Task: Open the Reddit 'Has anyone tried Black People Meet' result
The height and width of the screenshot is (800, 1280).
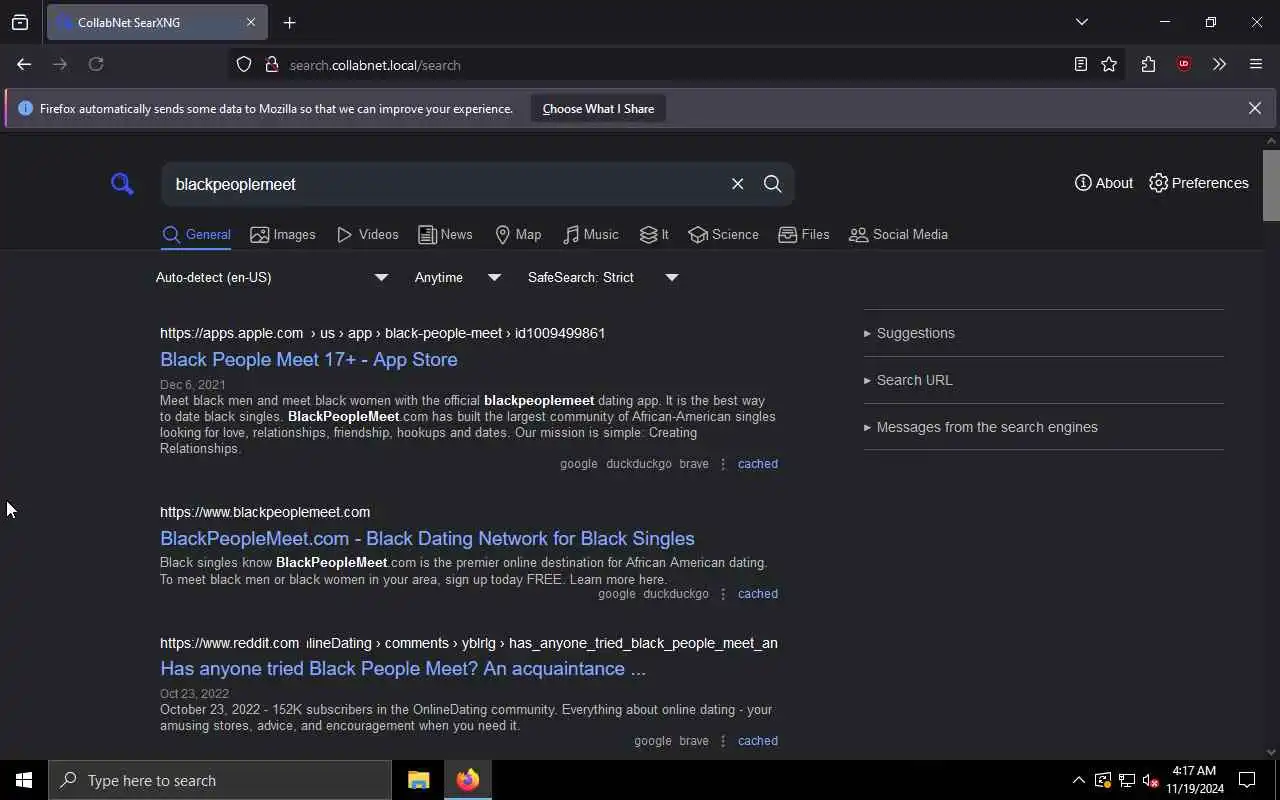Action: click(403, 668)
